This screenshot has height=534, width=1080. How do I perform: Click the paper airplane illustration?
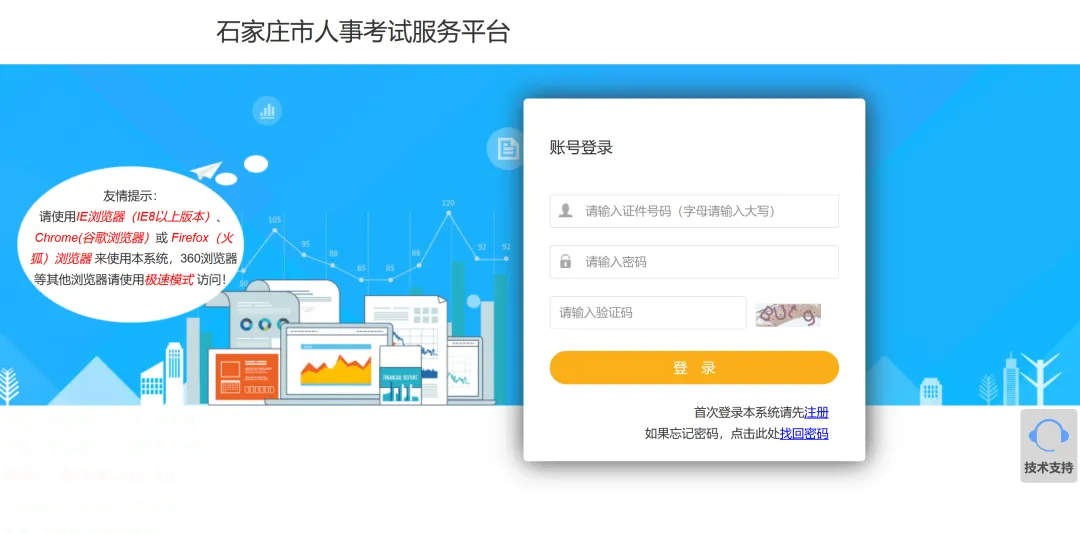(x=207, y=170)
